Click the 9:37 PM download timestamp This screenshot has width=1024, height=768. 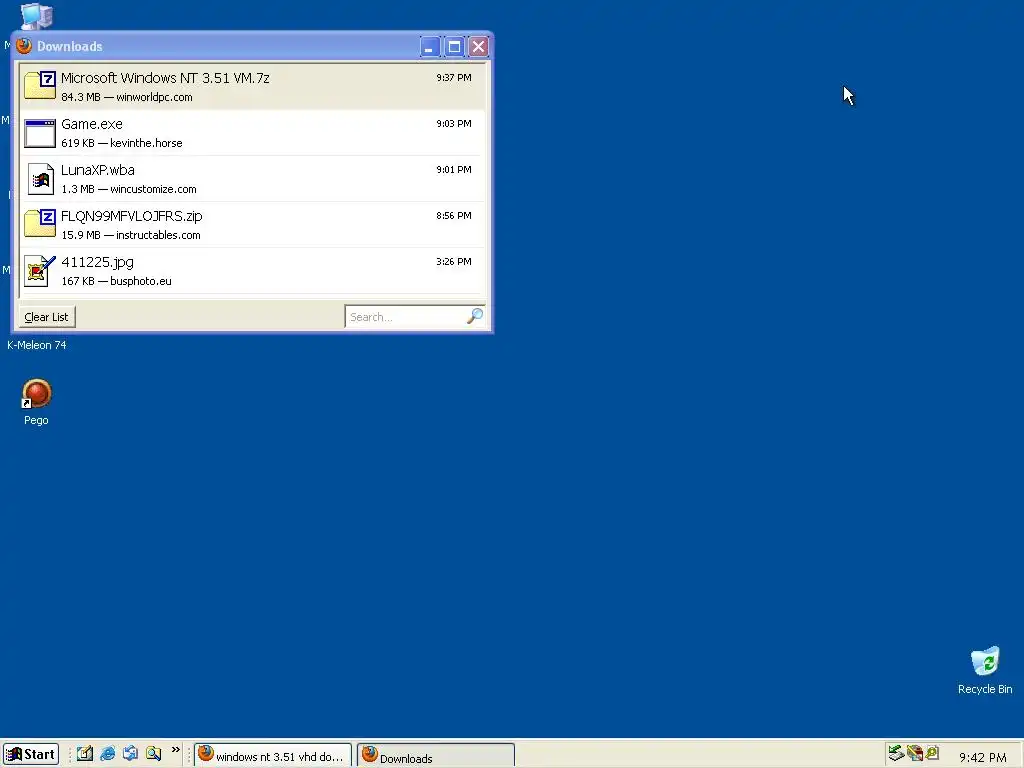coord(454,78)
